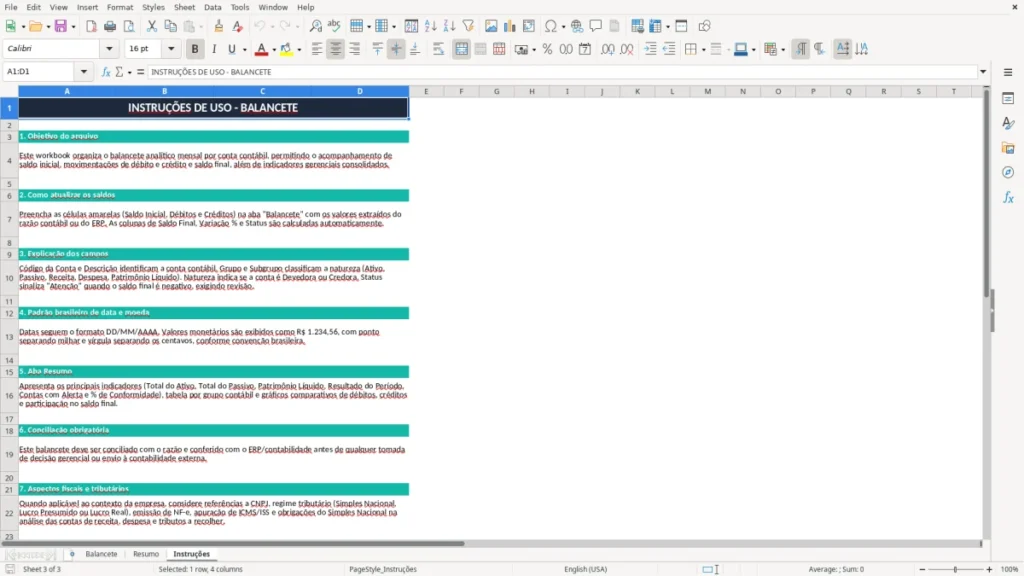Viewport: 1024px width, 576px height.
Task: Run the Spelling check icon
Action: (334, 26)
